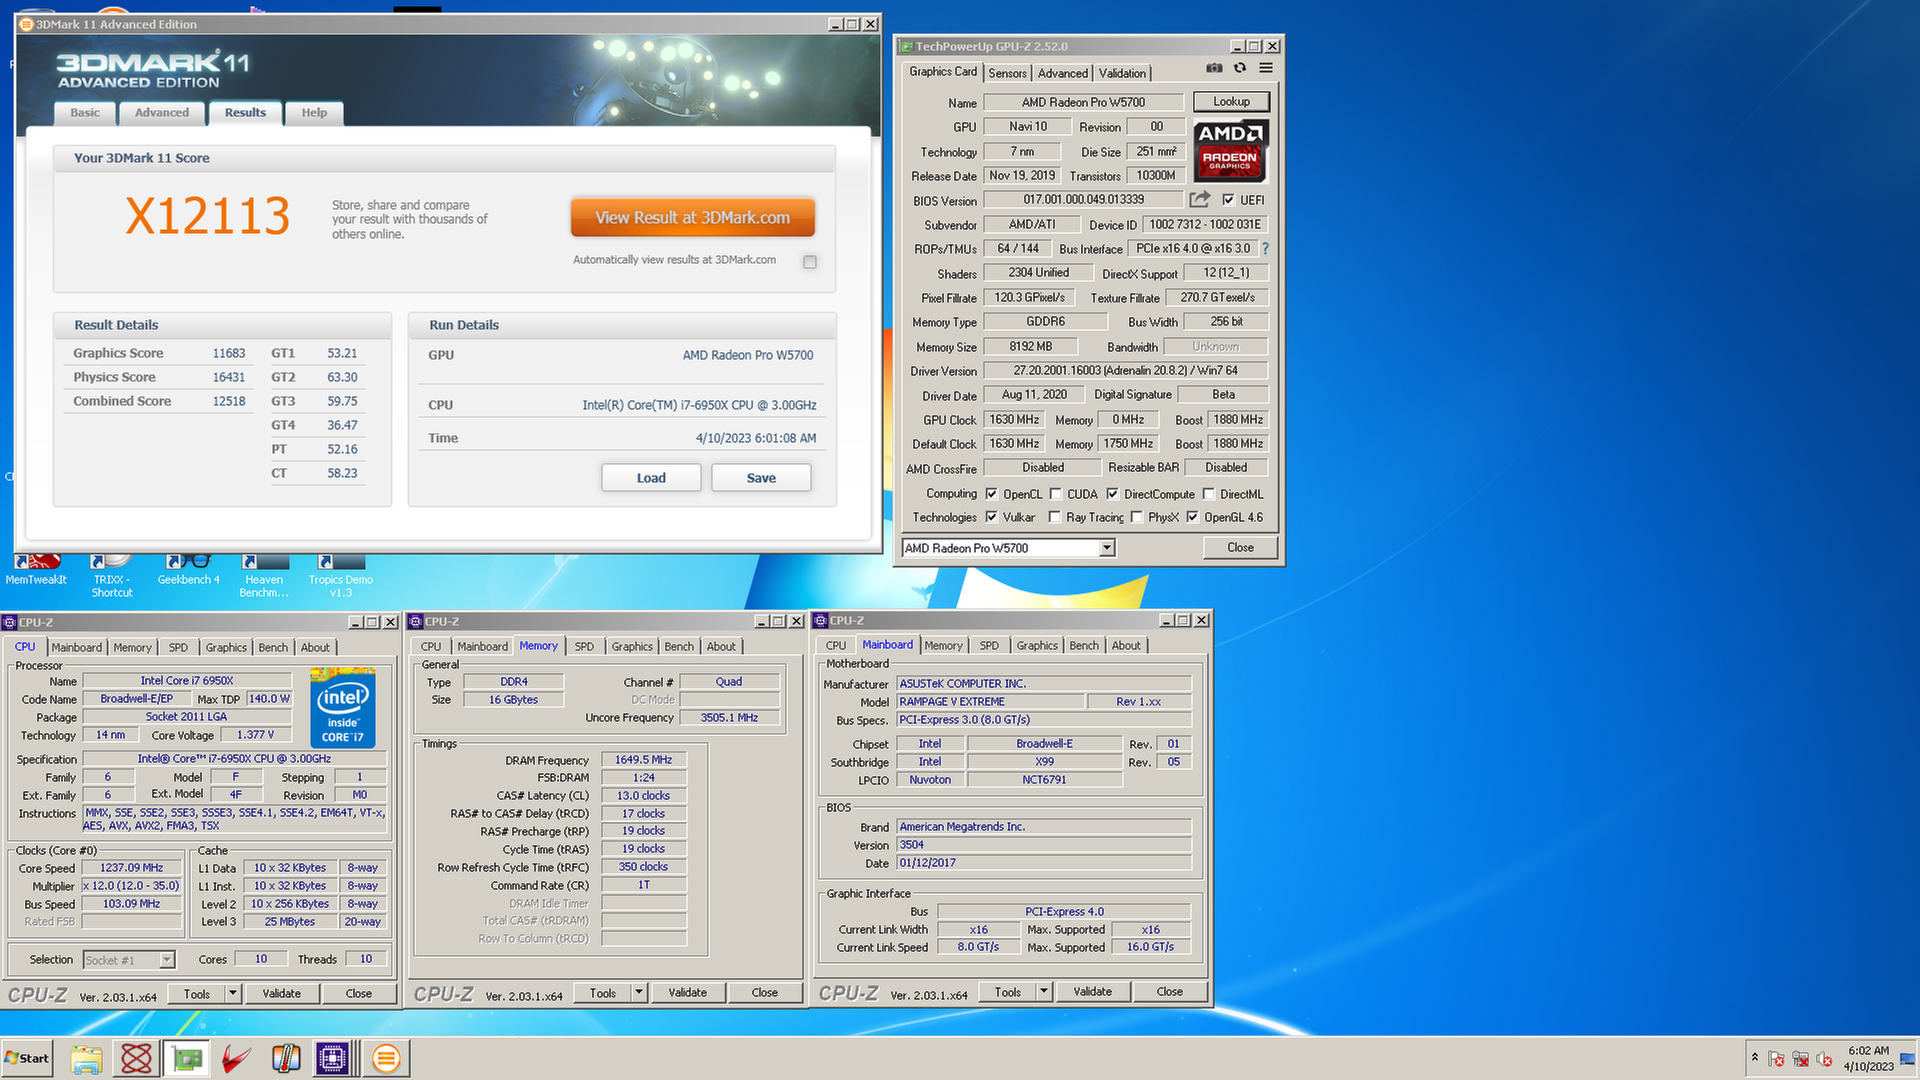Open the GPU selection dropdown in GPU-Z

[x=1107, y=548]
